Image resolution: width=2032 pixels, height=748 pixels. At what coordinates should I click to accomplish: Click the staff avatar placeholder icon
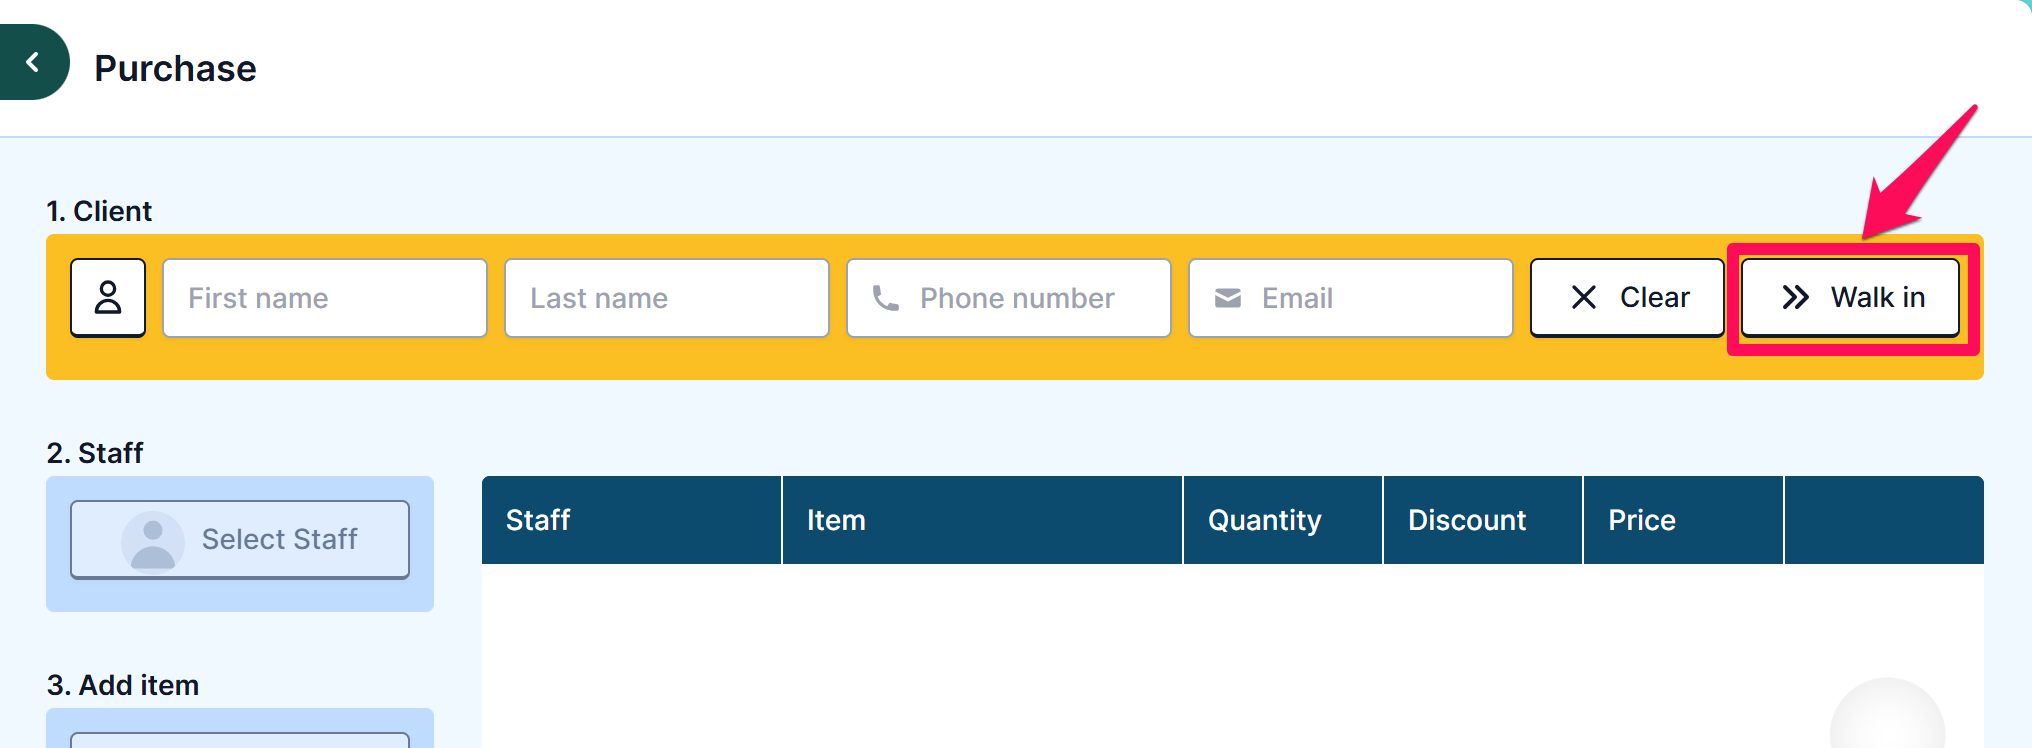153,541
